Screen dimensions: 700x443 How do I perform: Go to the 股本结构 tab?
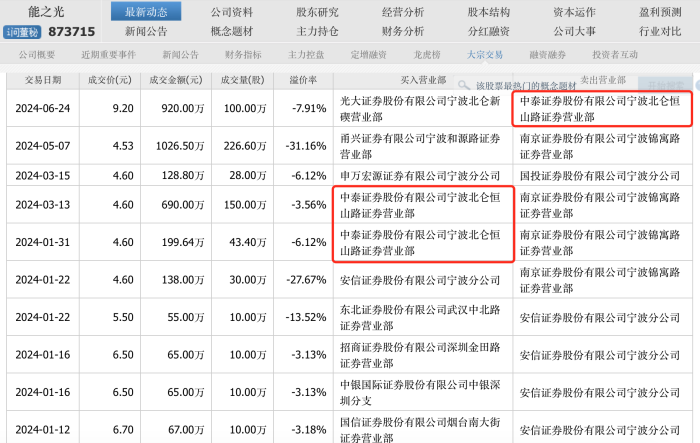coord(488,12)
